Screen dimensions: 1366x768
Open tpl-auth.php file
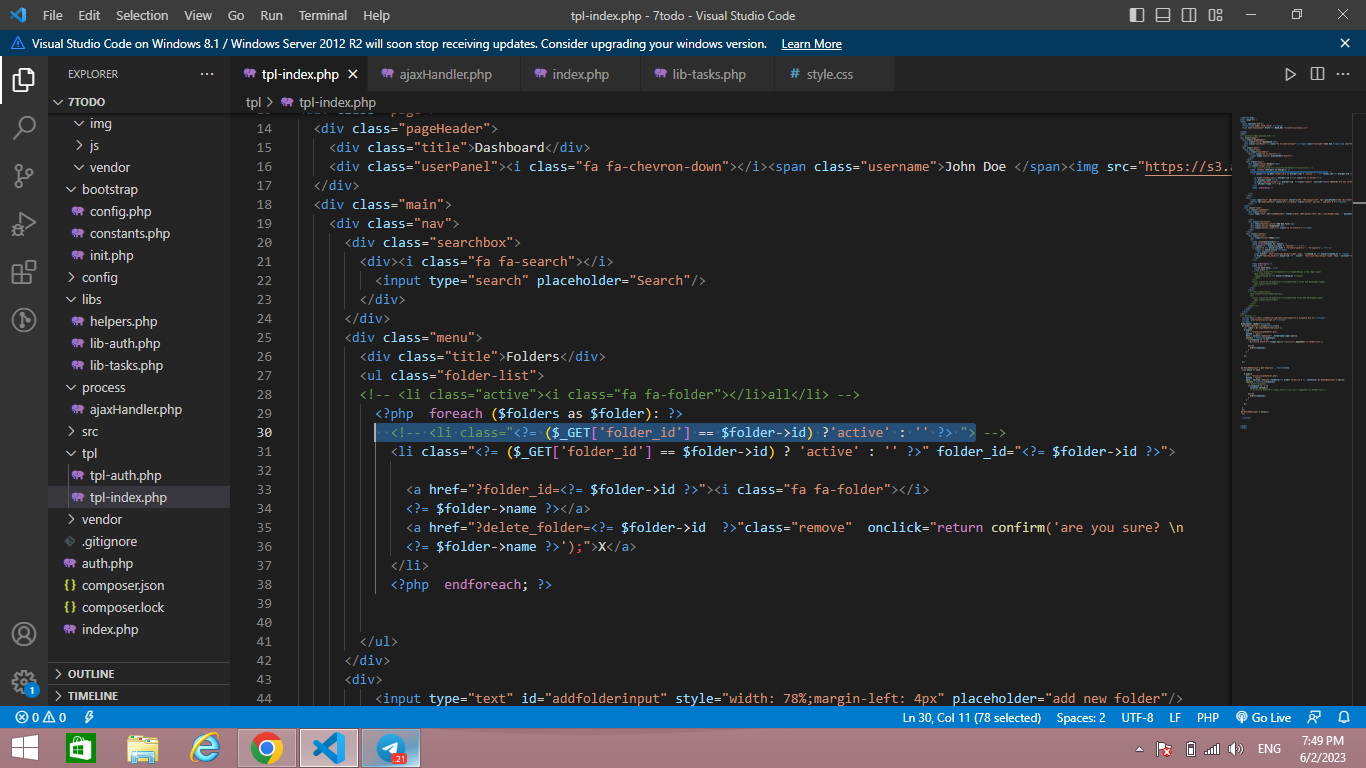click(x=139, y=476)
